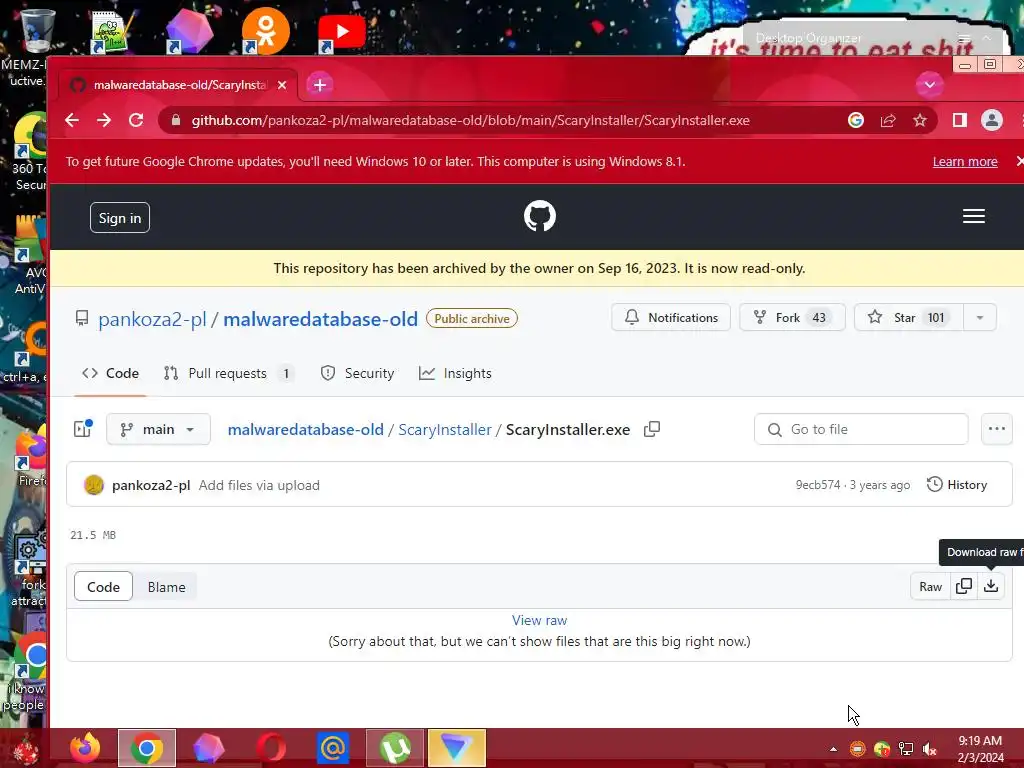This screenshot has height=768, width=1024.
Task: Open the View raw link
Action: 539,620
